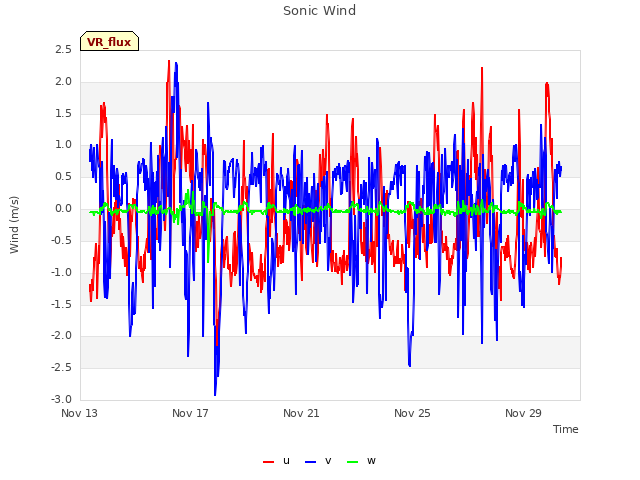Viewport: 640px width, 480px height.
Task: Toggle the w series in legend
Action: (361, 461)
